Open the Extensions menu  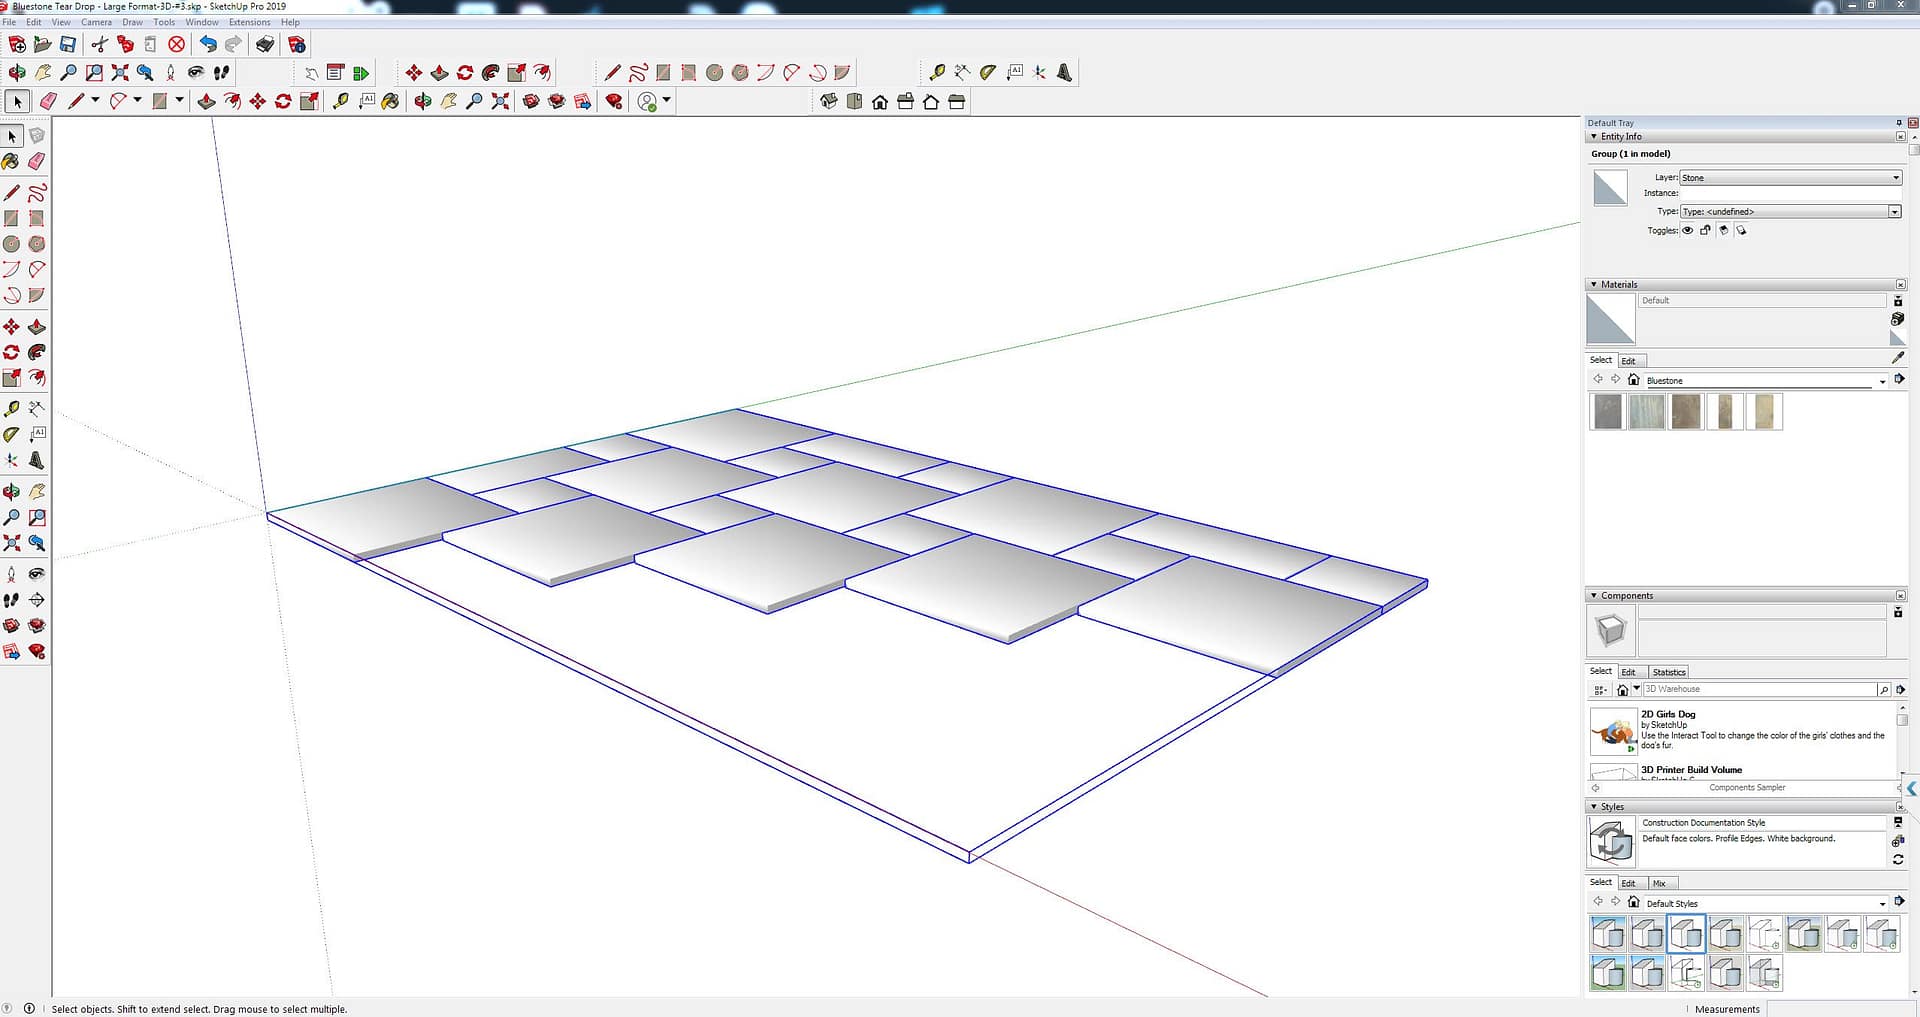pyautogui.click(x=249, y=22)
